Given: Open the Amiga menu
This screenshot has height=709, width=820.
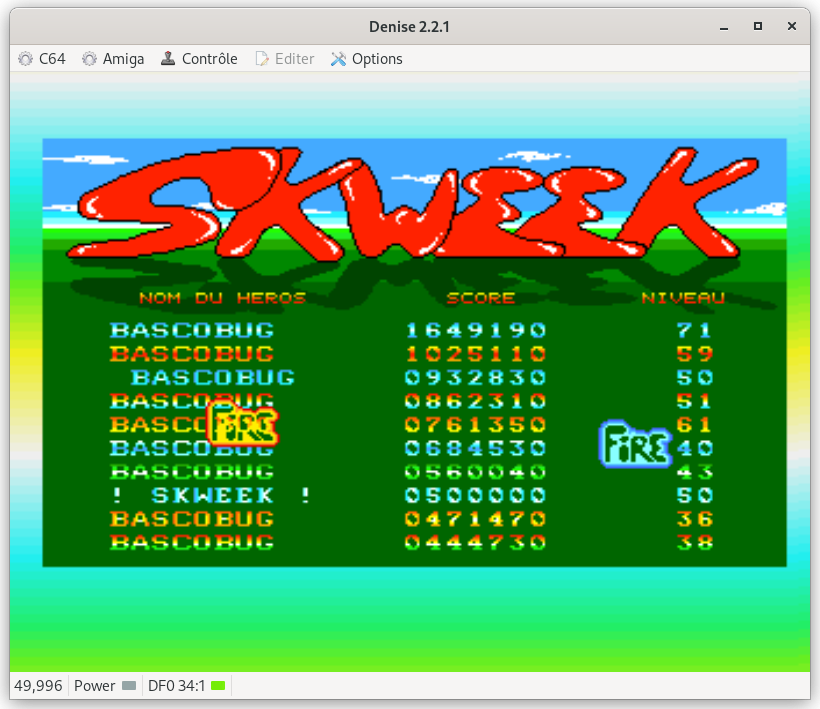Looking at the screenshot, I should point(113,59).
